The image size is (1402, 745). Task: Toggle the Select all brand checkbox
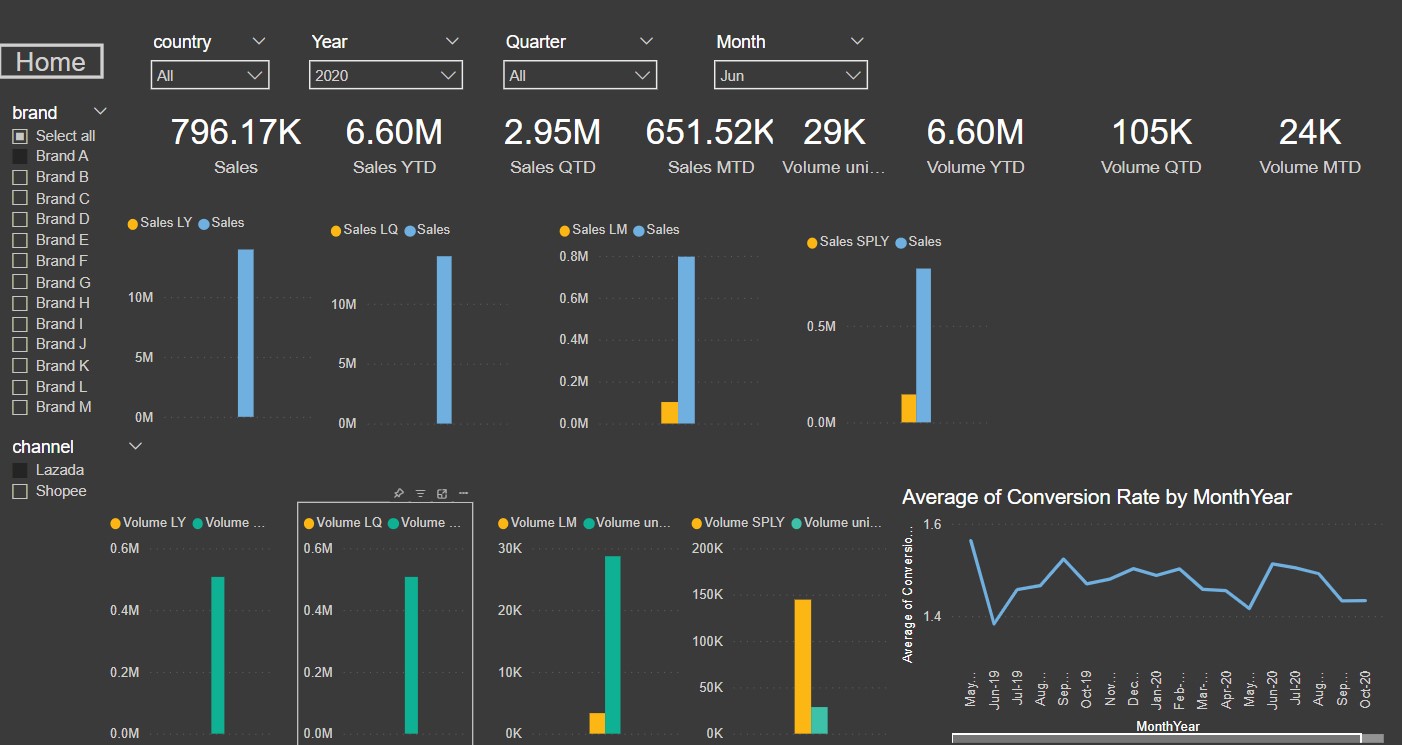[x=19, y=136]
